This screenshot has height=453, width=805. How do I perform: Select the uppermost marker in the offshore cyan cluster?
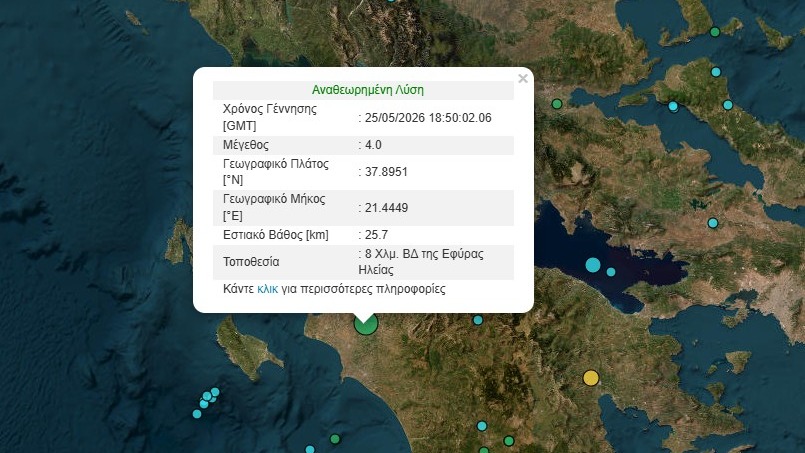pos(215,392)
